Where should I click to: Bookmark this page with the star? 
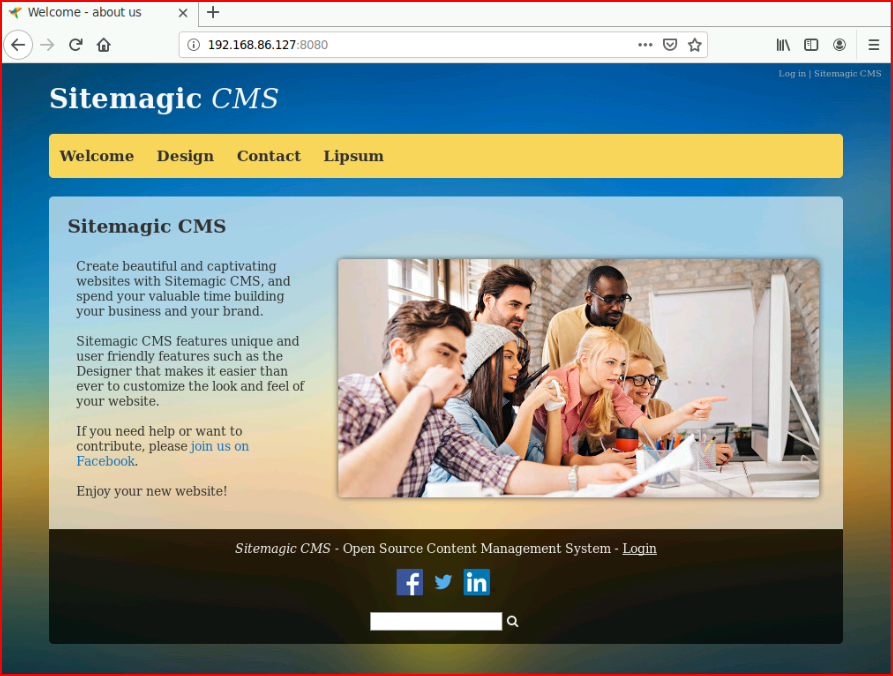point(695,44)
